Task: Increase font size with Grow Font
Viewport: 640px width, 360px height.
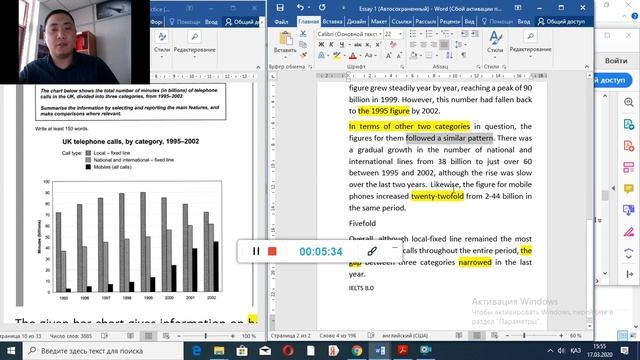Action: [389, 56]
